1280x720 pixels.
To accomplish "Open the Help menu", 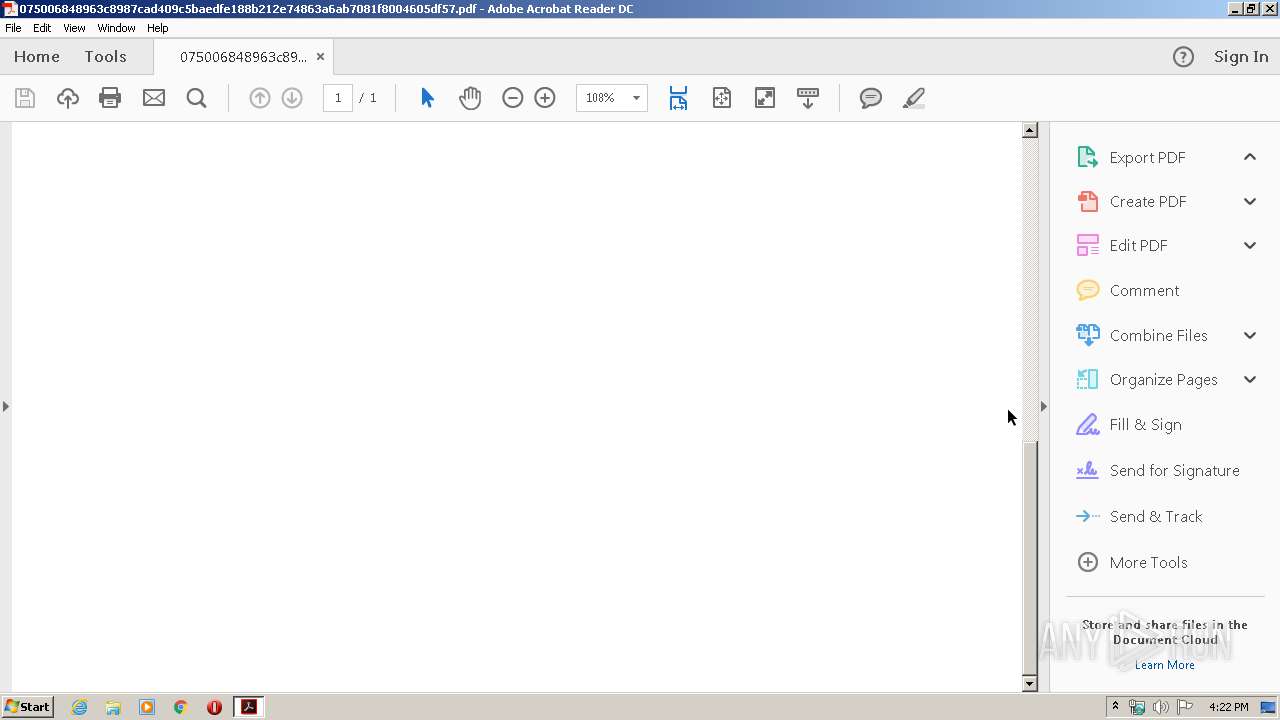I will (158, 28).
